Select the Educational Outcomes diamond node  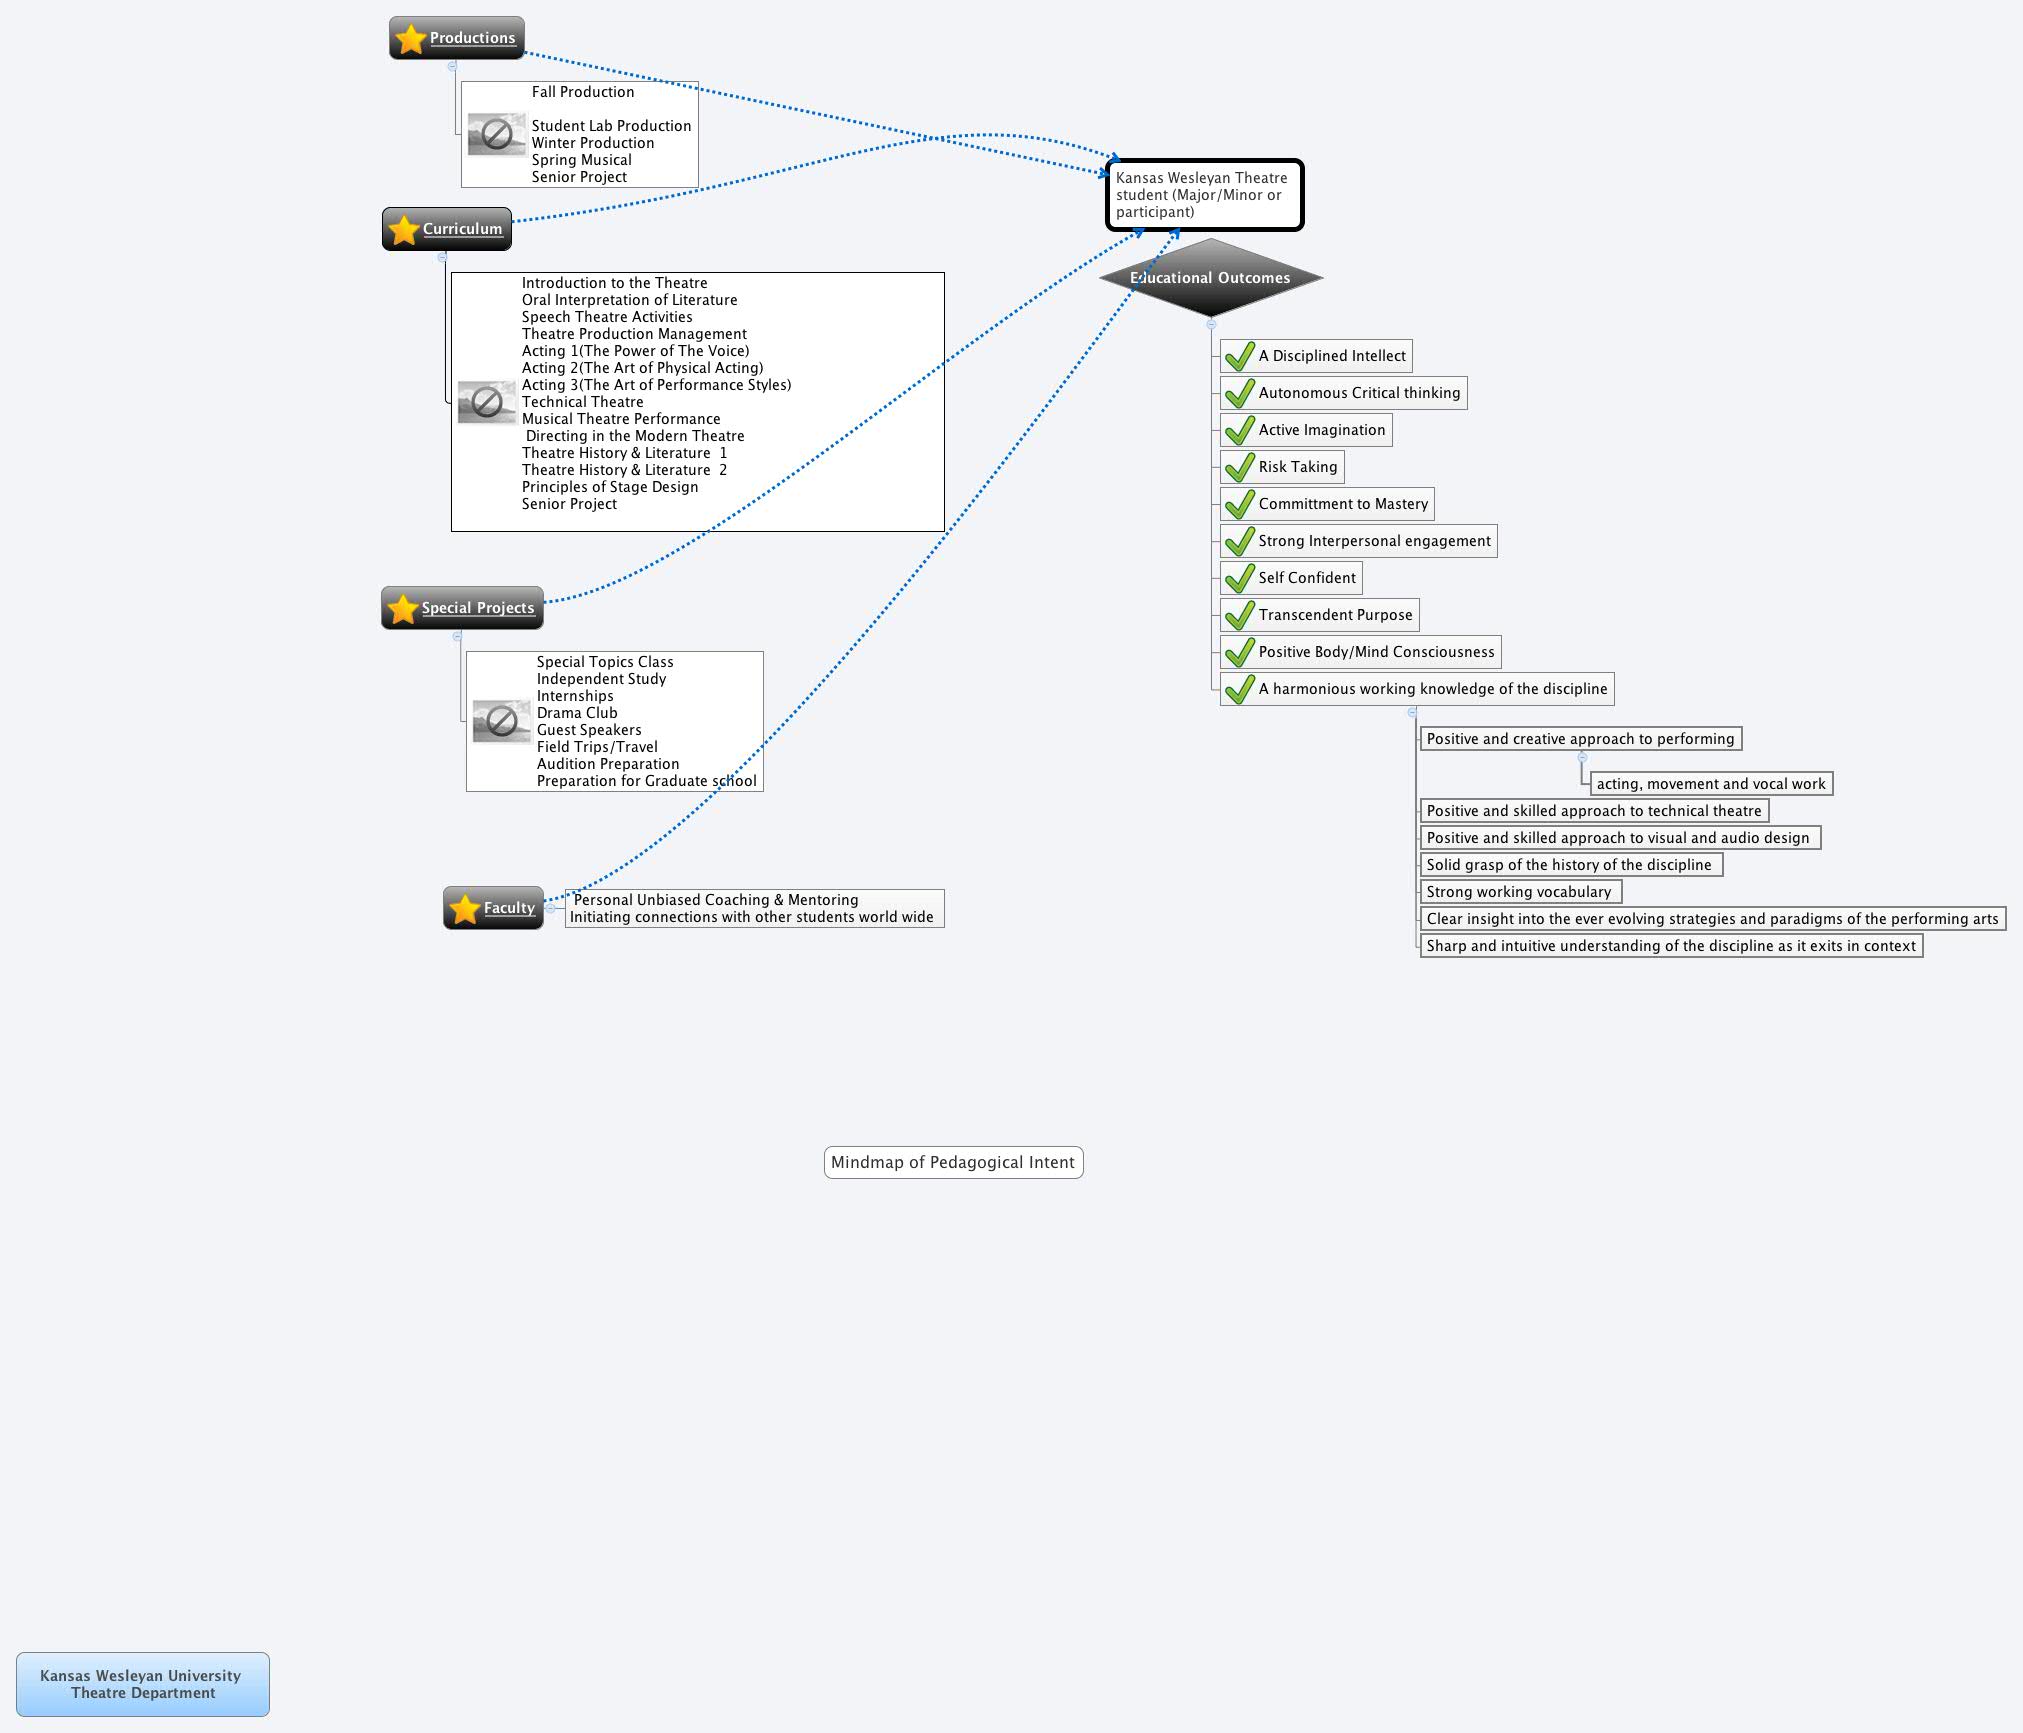point(1211,278)
